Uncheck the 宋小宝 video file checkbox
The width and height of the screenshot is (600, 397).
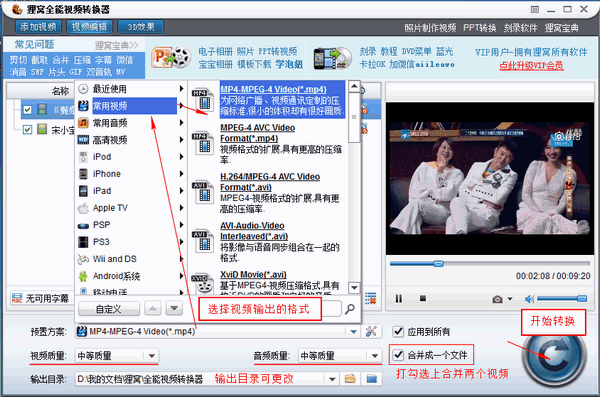tap(27, 129)
